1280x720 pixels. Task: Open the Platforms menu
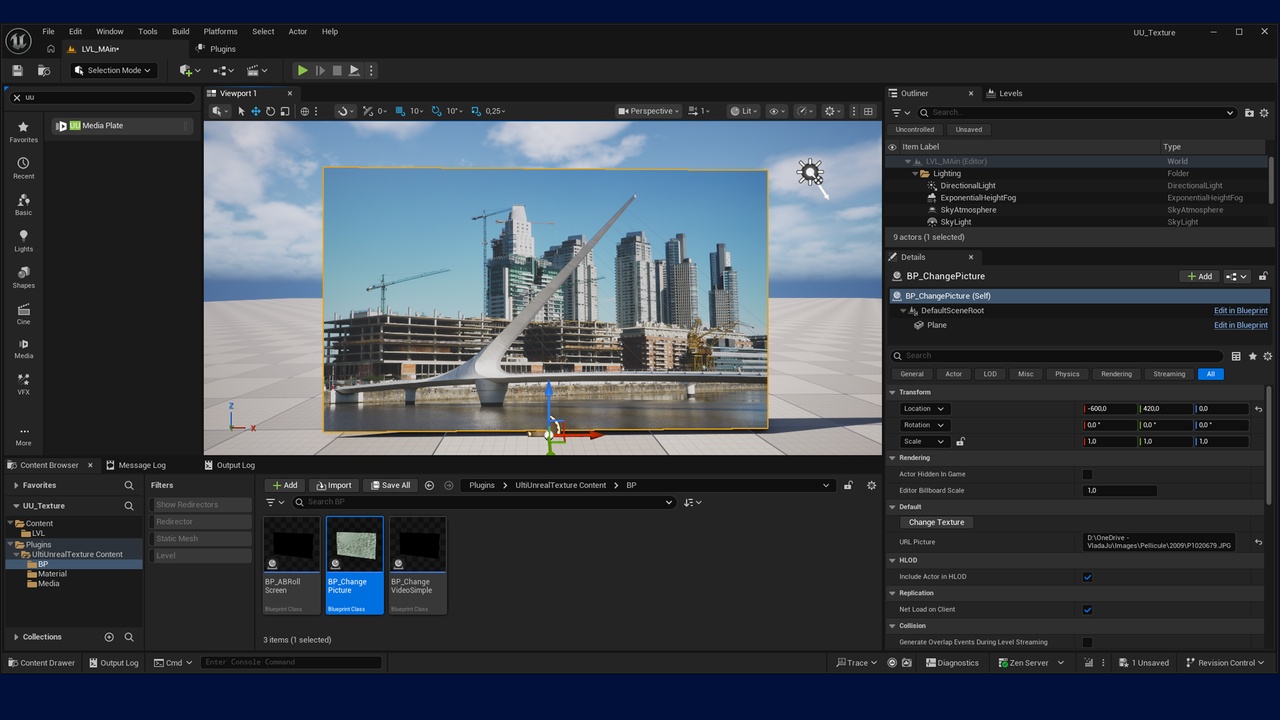coord(220,32)
